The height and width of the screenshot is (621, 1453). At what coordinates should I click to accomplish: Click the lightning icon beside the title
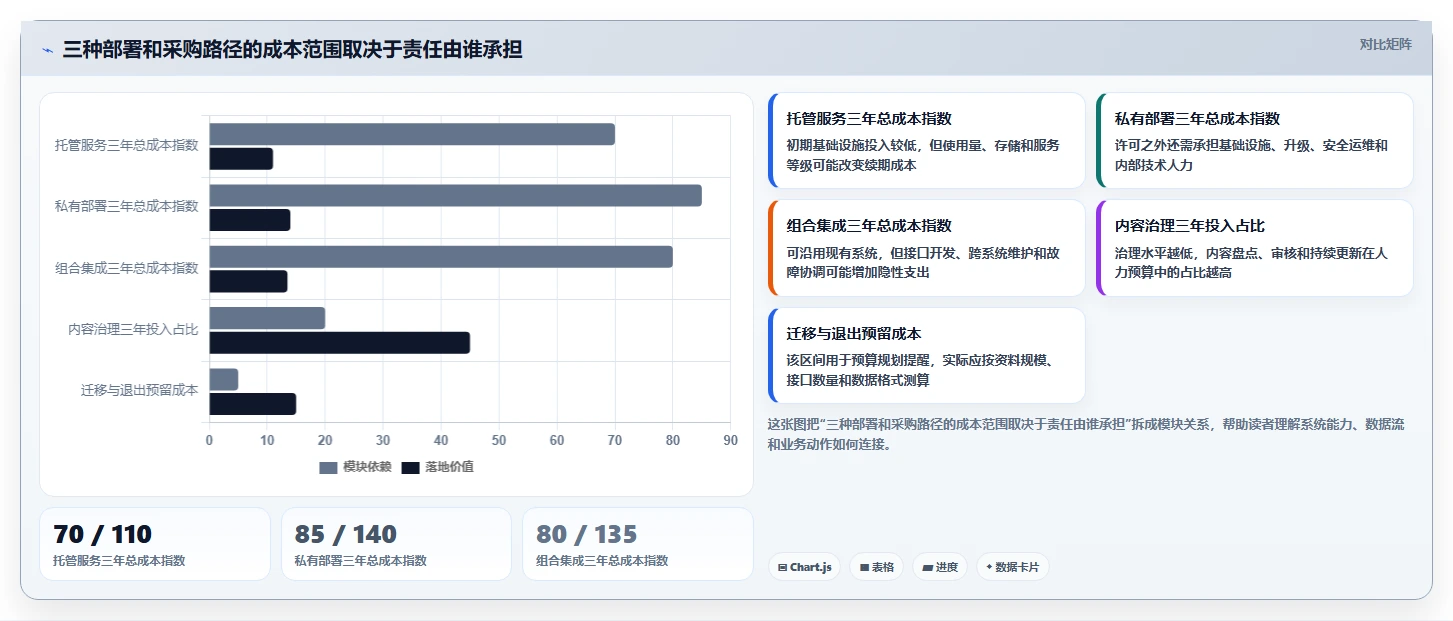pos(48,50)
